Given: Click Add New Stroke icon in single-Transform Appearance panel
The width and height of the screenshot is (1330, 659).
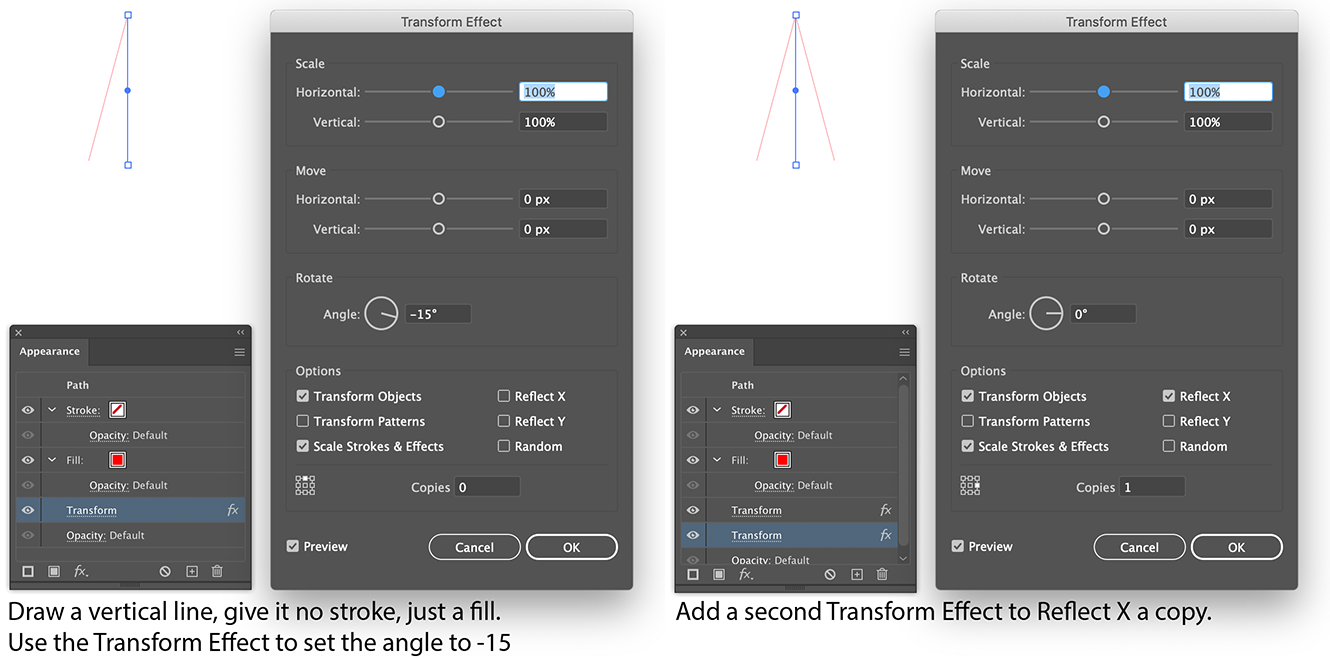Looking at the screenshot, I should [28, 571].
